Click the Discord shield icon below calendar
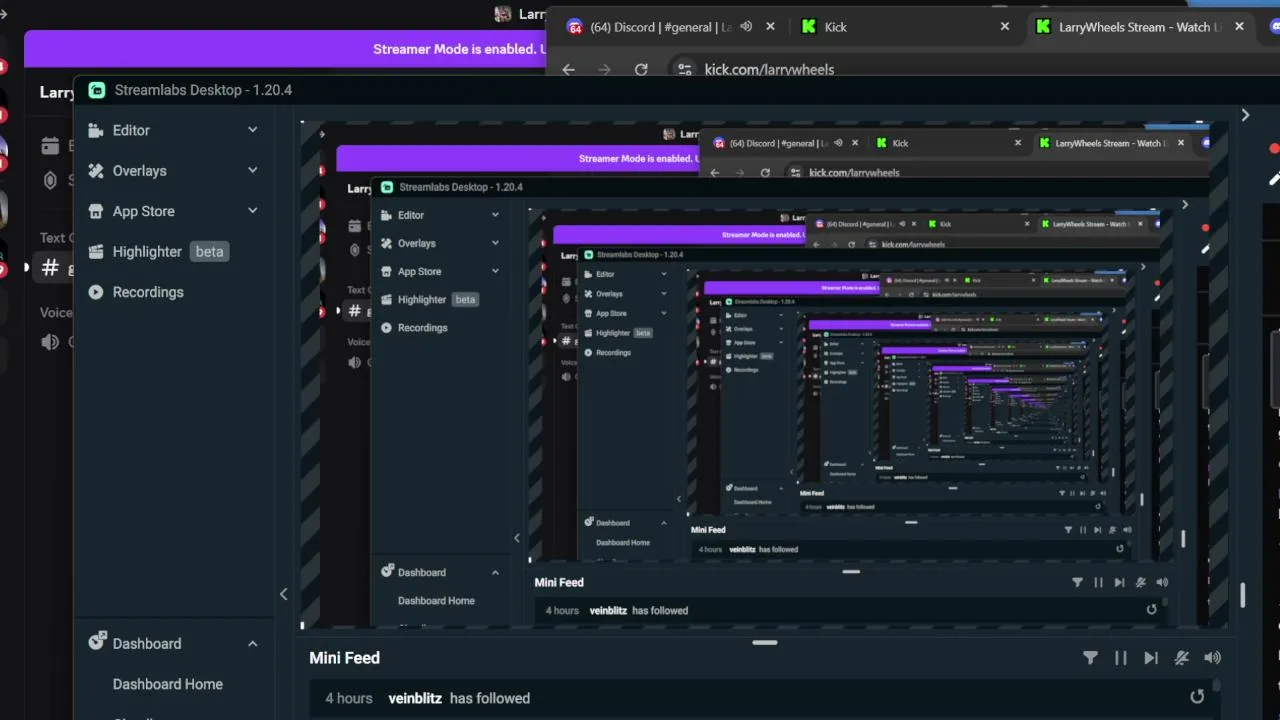Viewport: 1280px width, 720px height. [50, 180]
